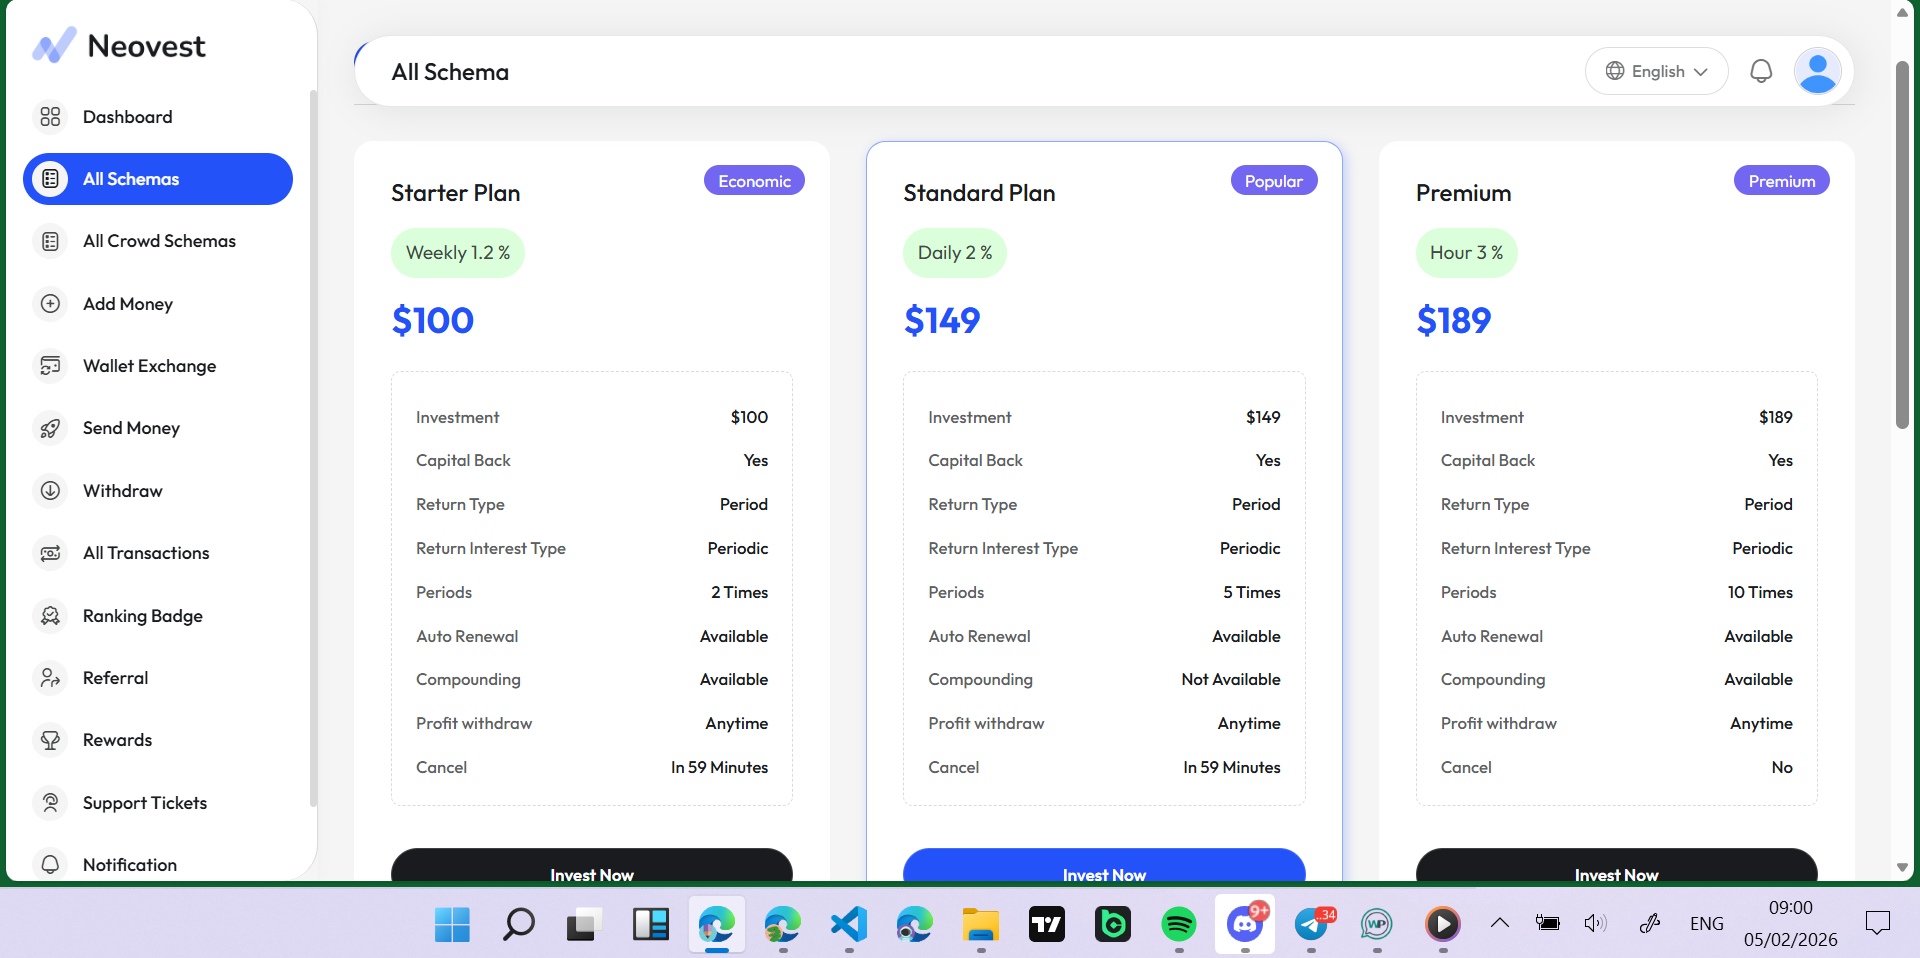Invest Now in Premium plan
The height and width of the screenshot is (958, 1920).
coord(1616,866)
